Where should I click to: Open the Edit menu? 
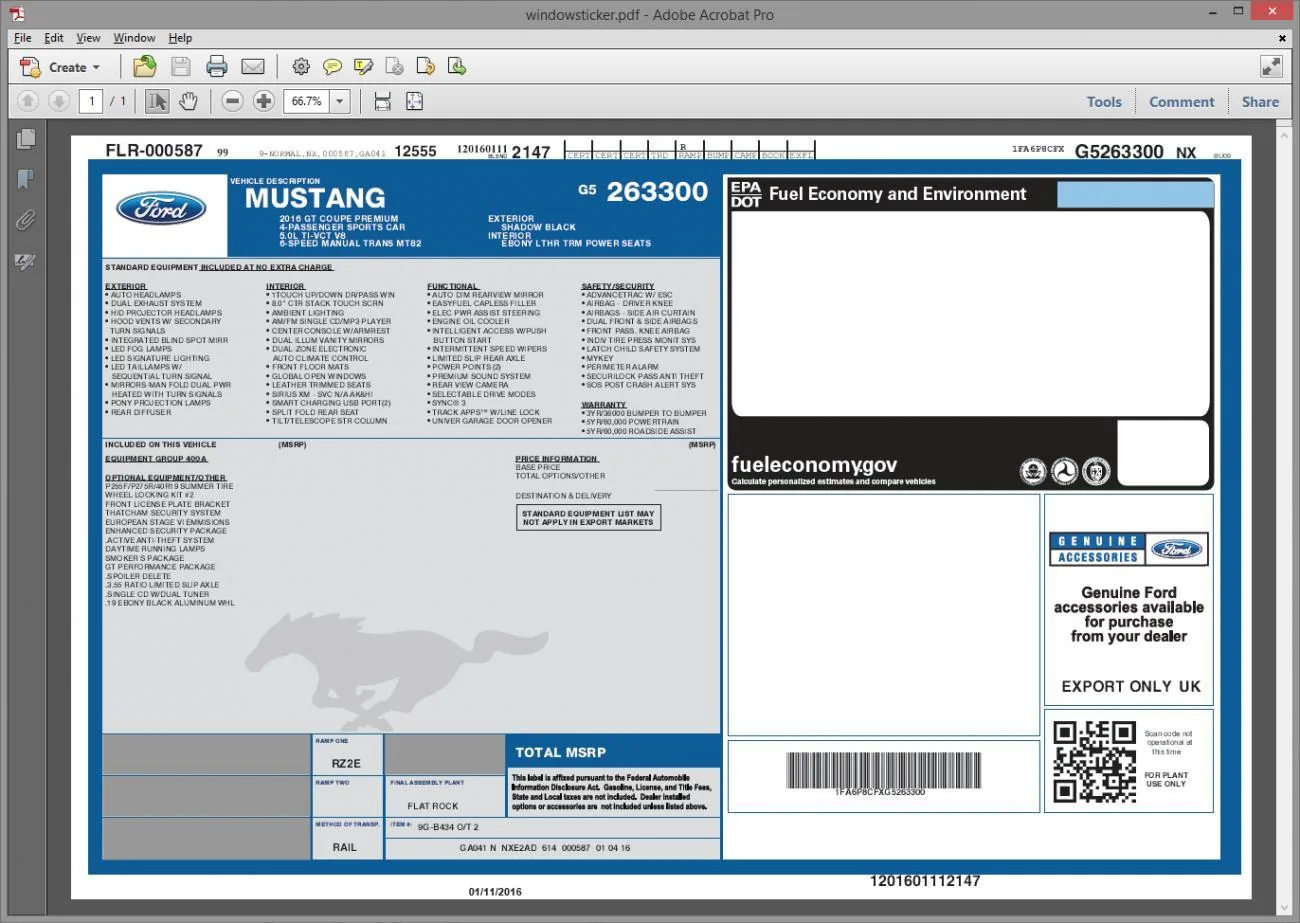54,38
